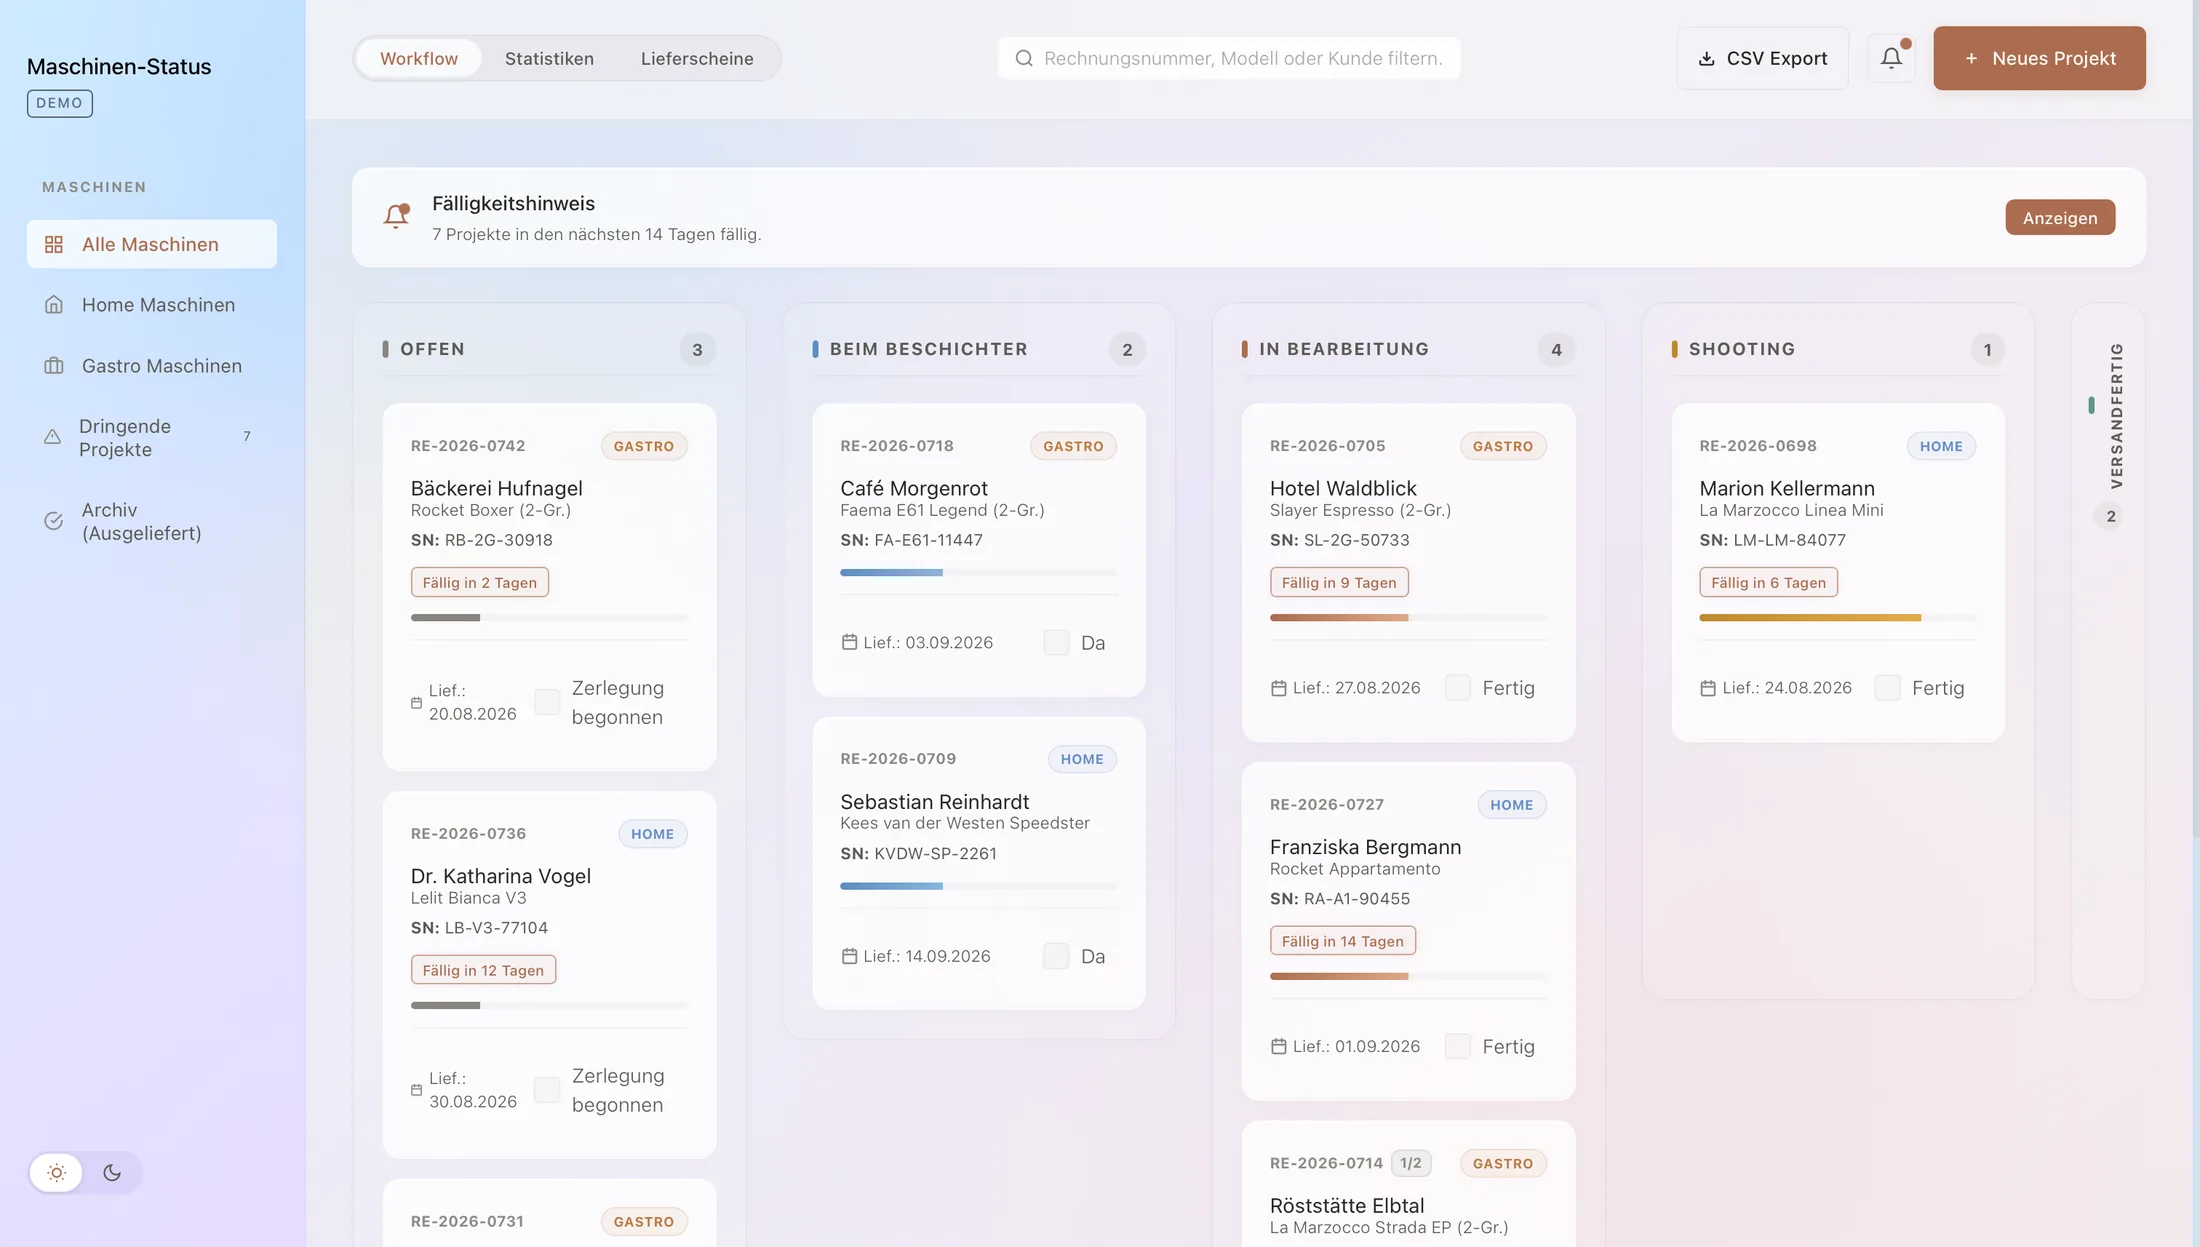Select Gastro Maschinen in sidebar
Viewport: 2200px width, 1247px height.
pos(152,366)
